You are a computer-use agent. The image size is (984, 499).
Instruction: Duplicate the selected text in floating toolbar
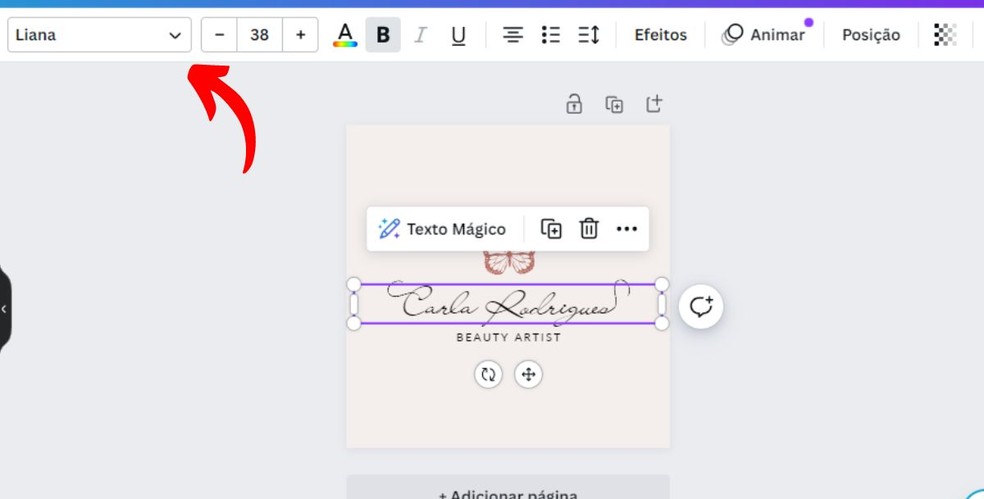[551, 229]
